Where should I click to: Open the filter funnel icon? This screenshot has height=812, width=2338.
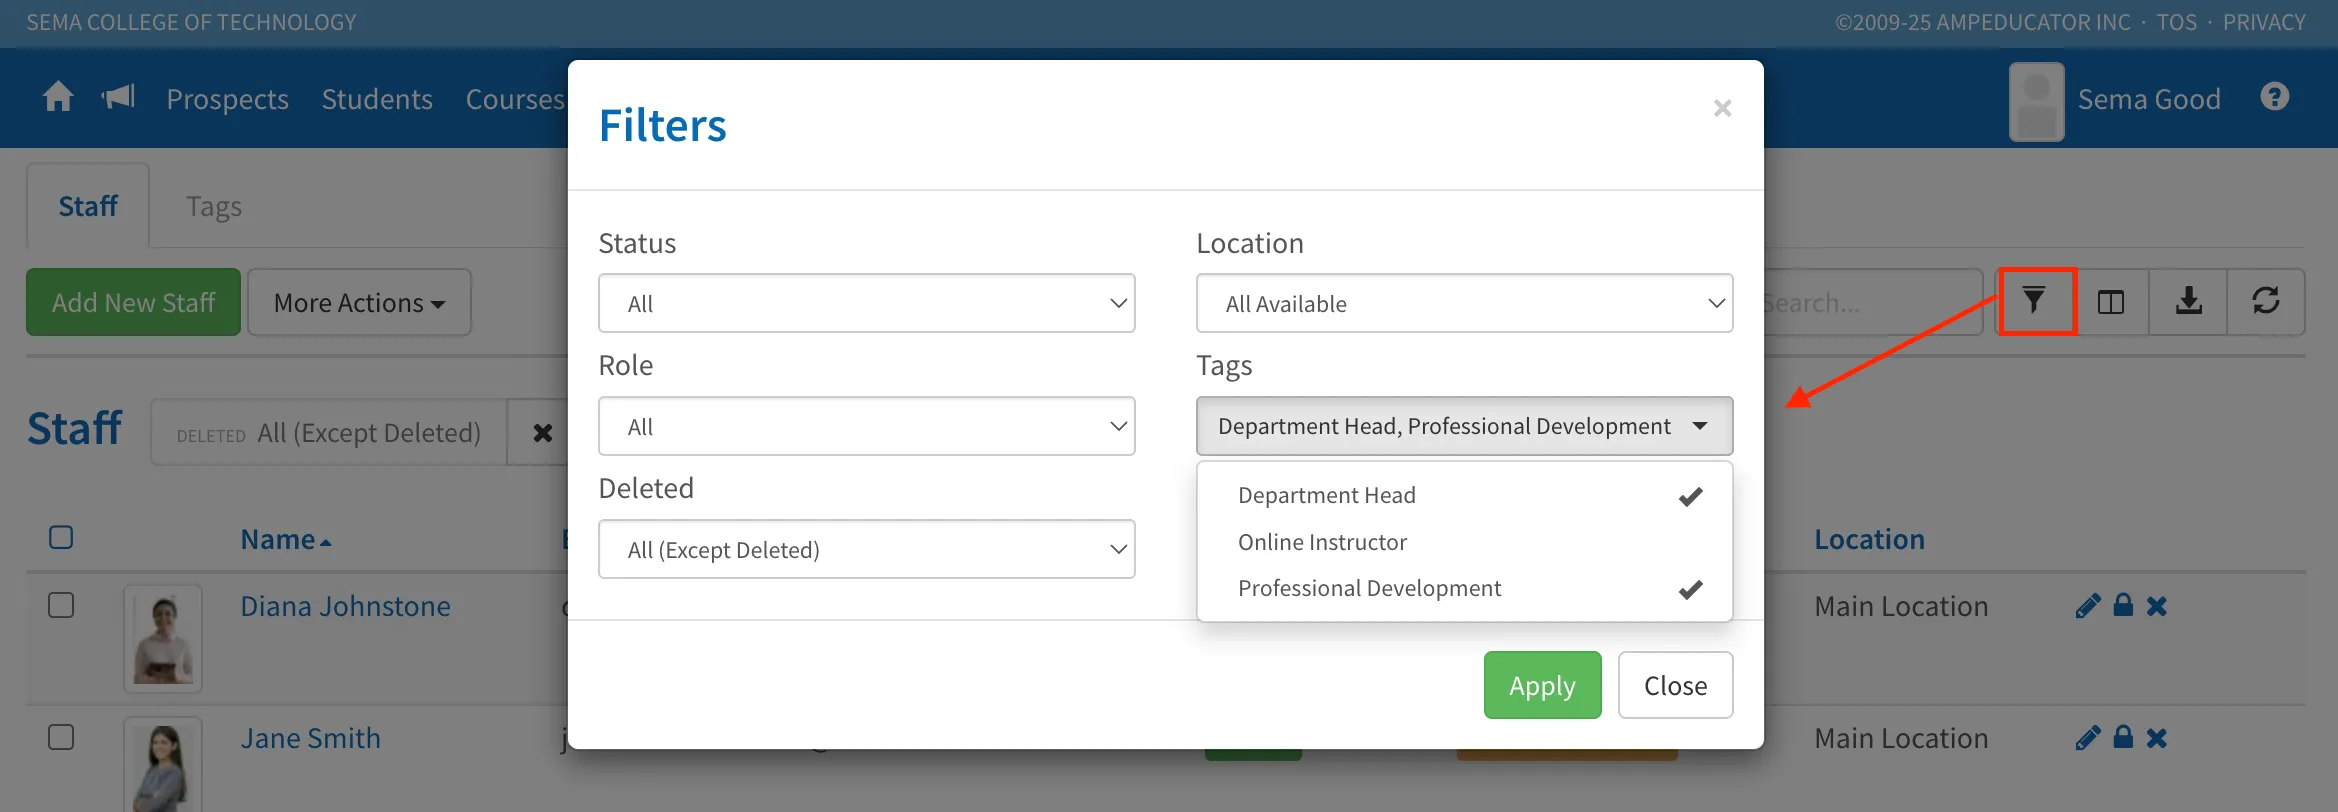[2035, 301]
